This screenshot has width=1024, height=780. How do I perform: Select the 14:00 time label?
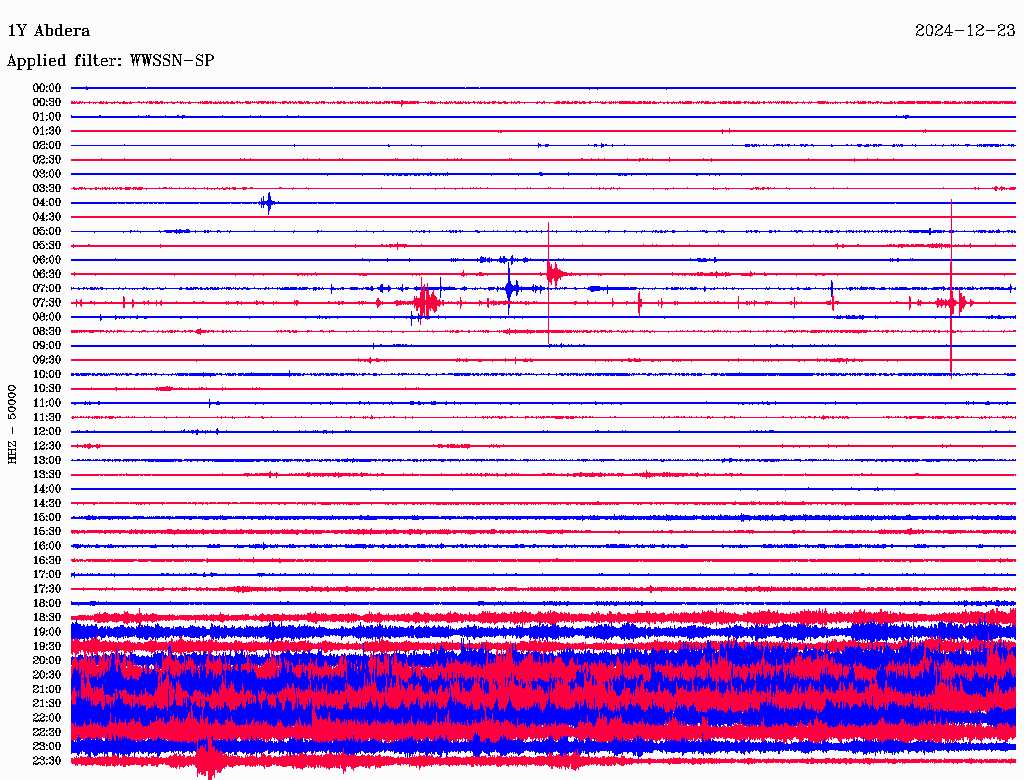click(47, 489)
